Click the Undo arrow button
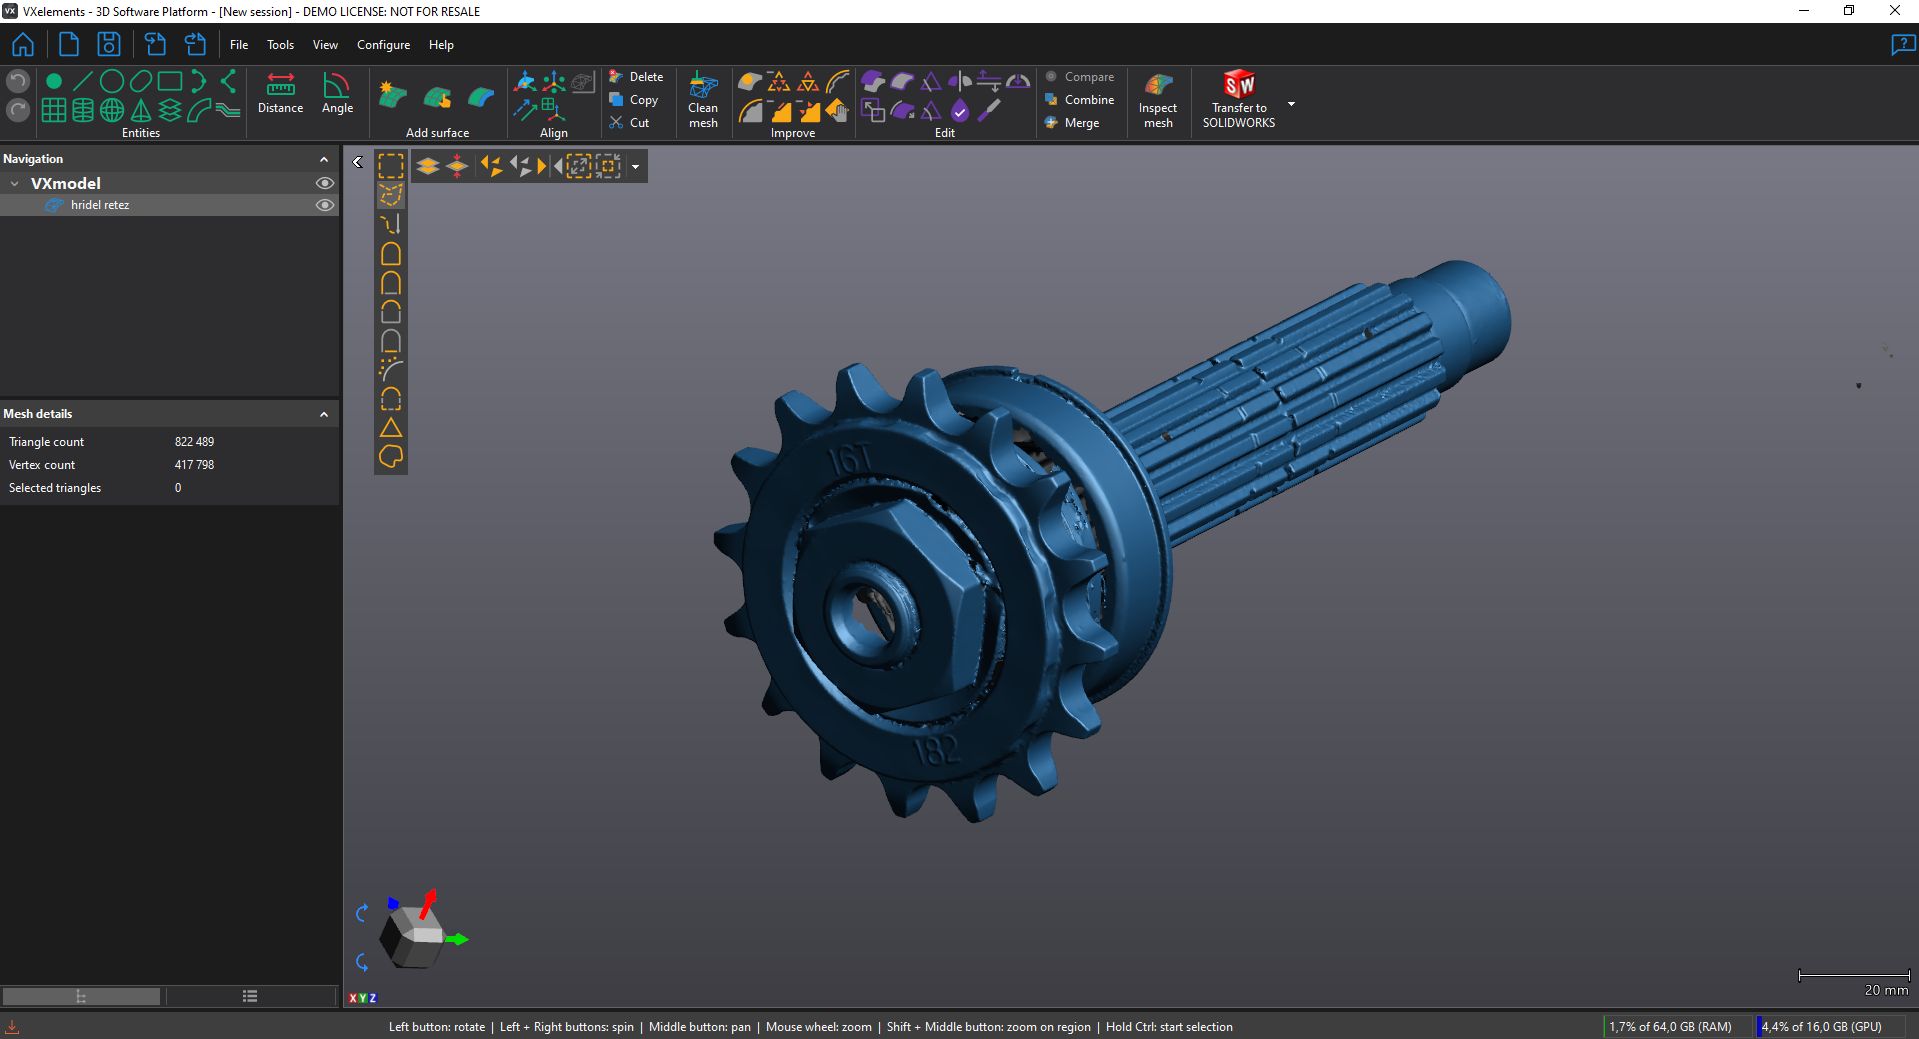Viewport: 1919px width, 1039px height. [x=18, y=81]
